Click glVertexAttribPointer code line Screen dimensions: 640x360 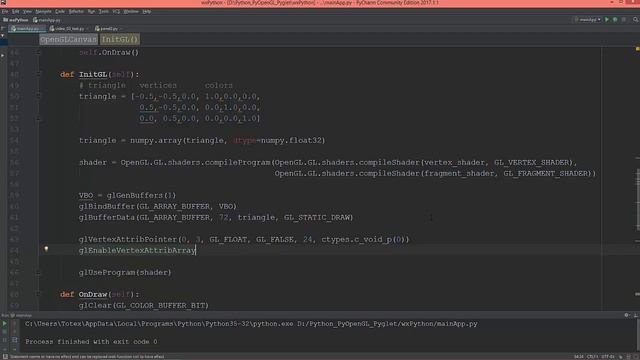[244, 239]
